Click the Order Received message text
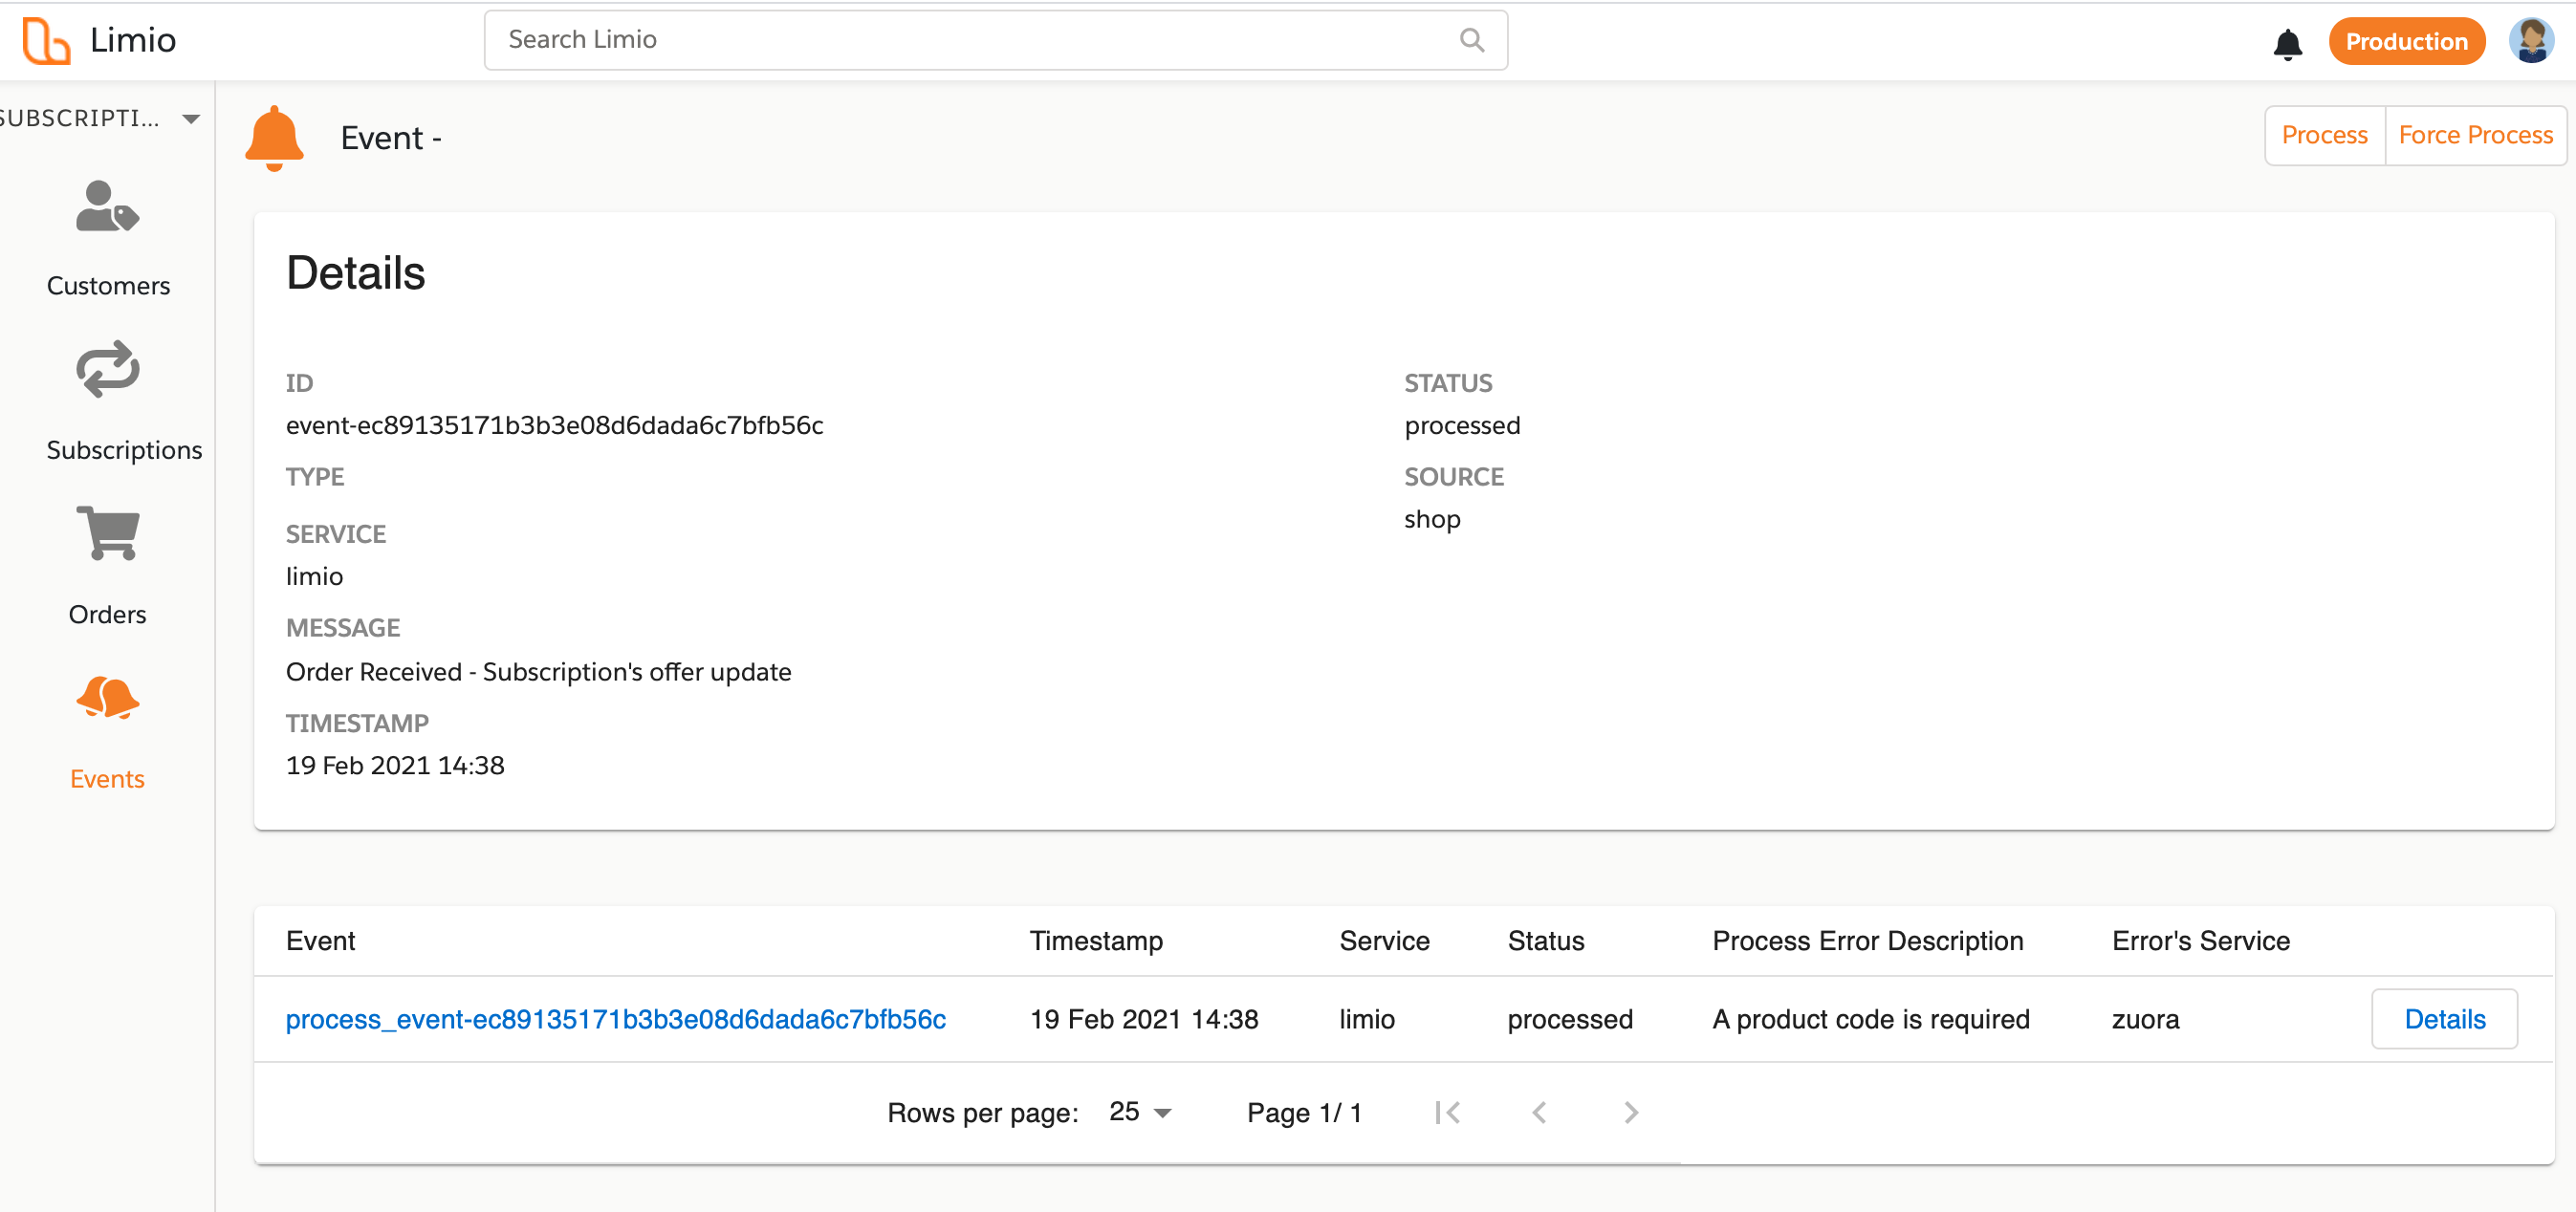This screenshot has height=1212, width=2576. pyautogui.click(x=539, y=672)
